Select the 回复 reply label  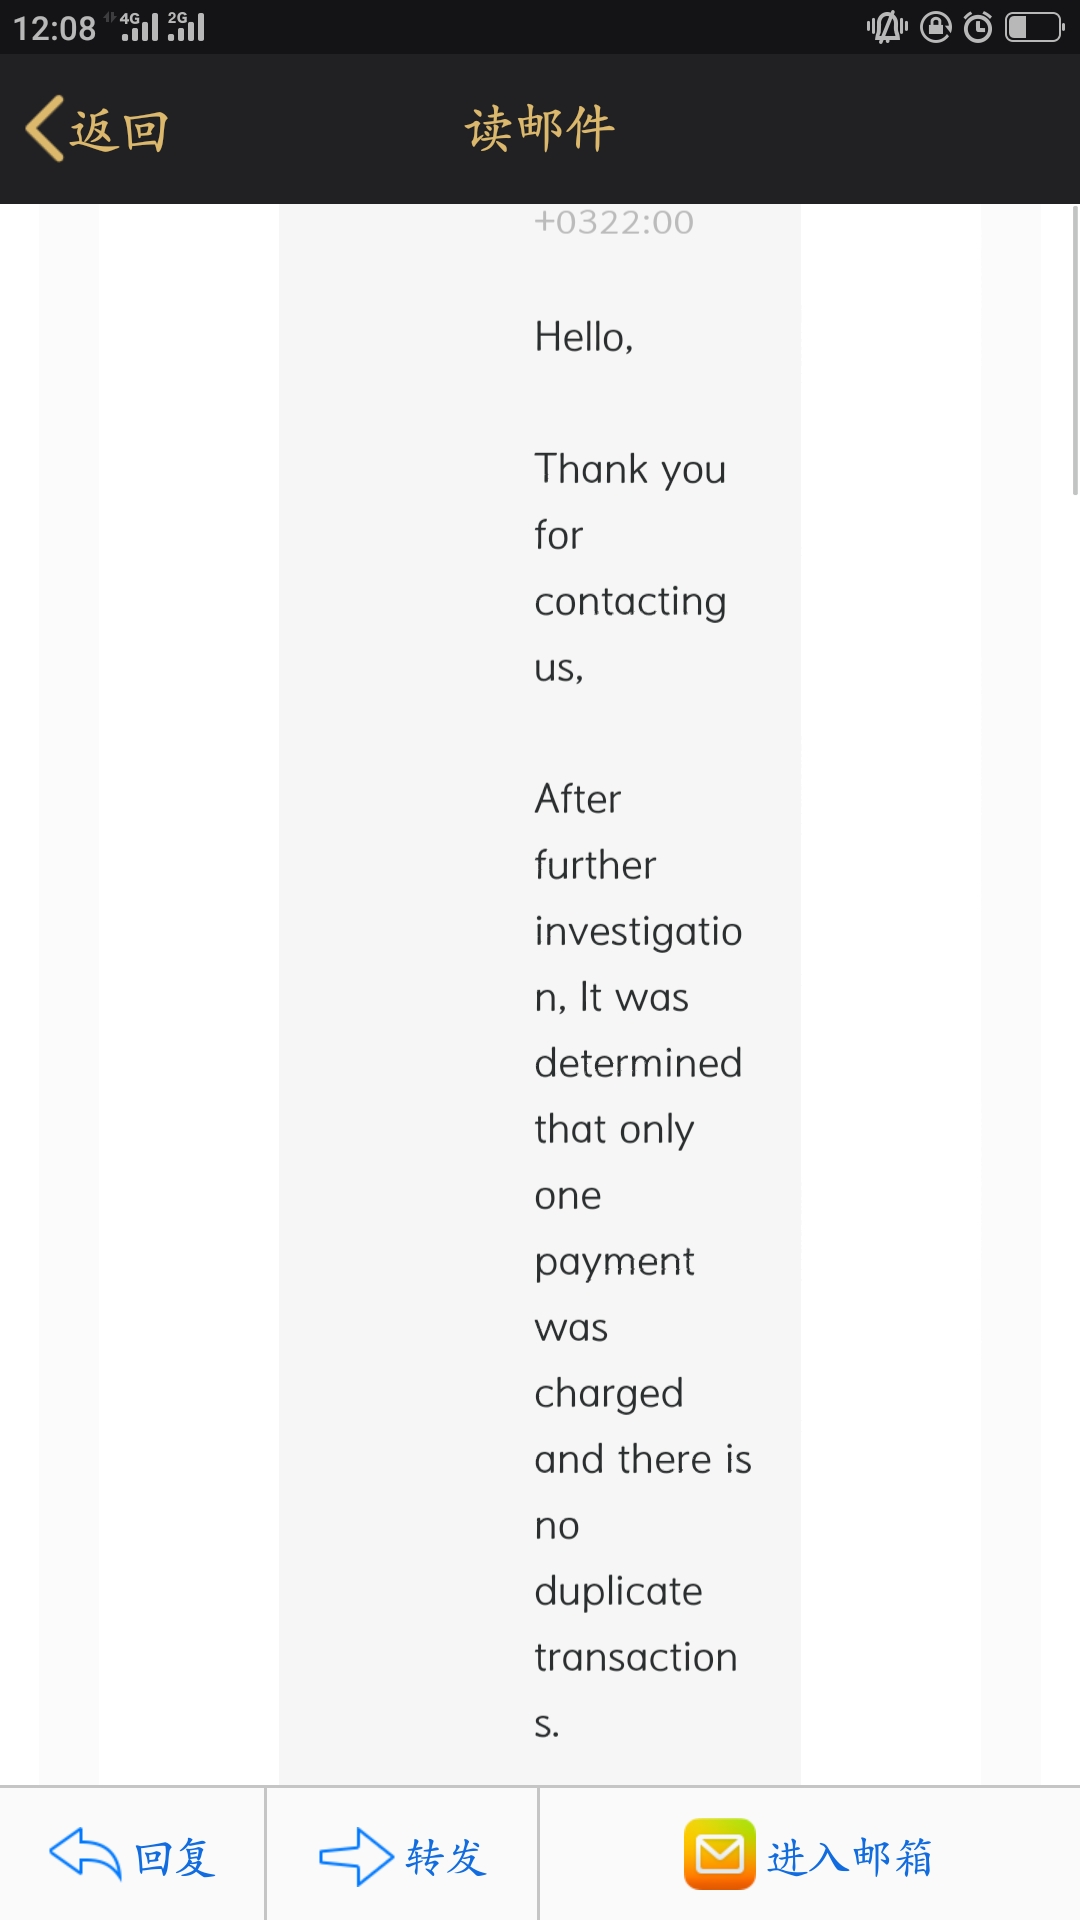pos(175,1858)
